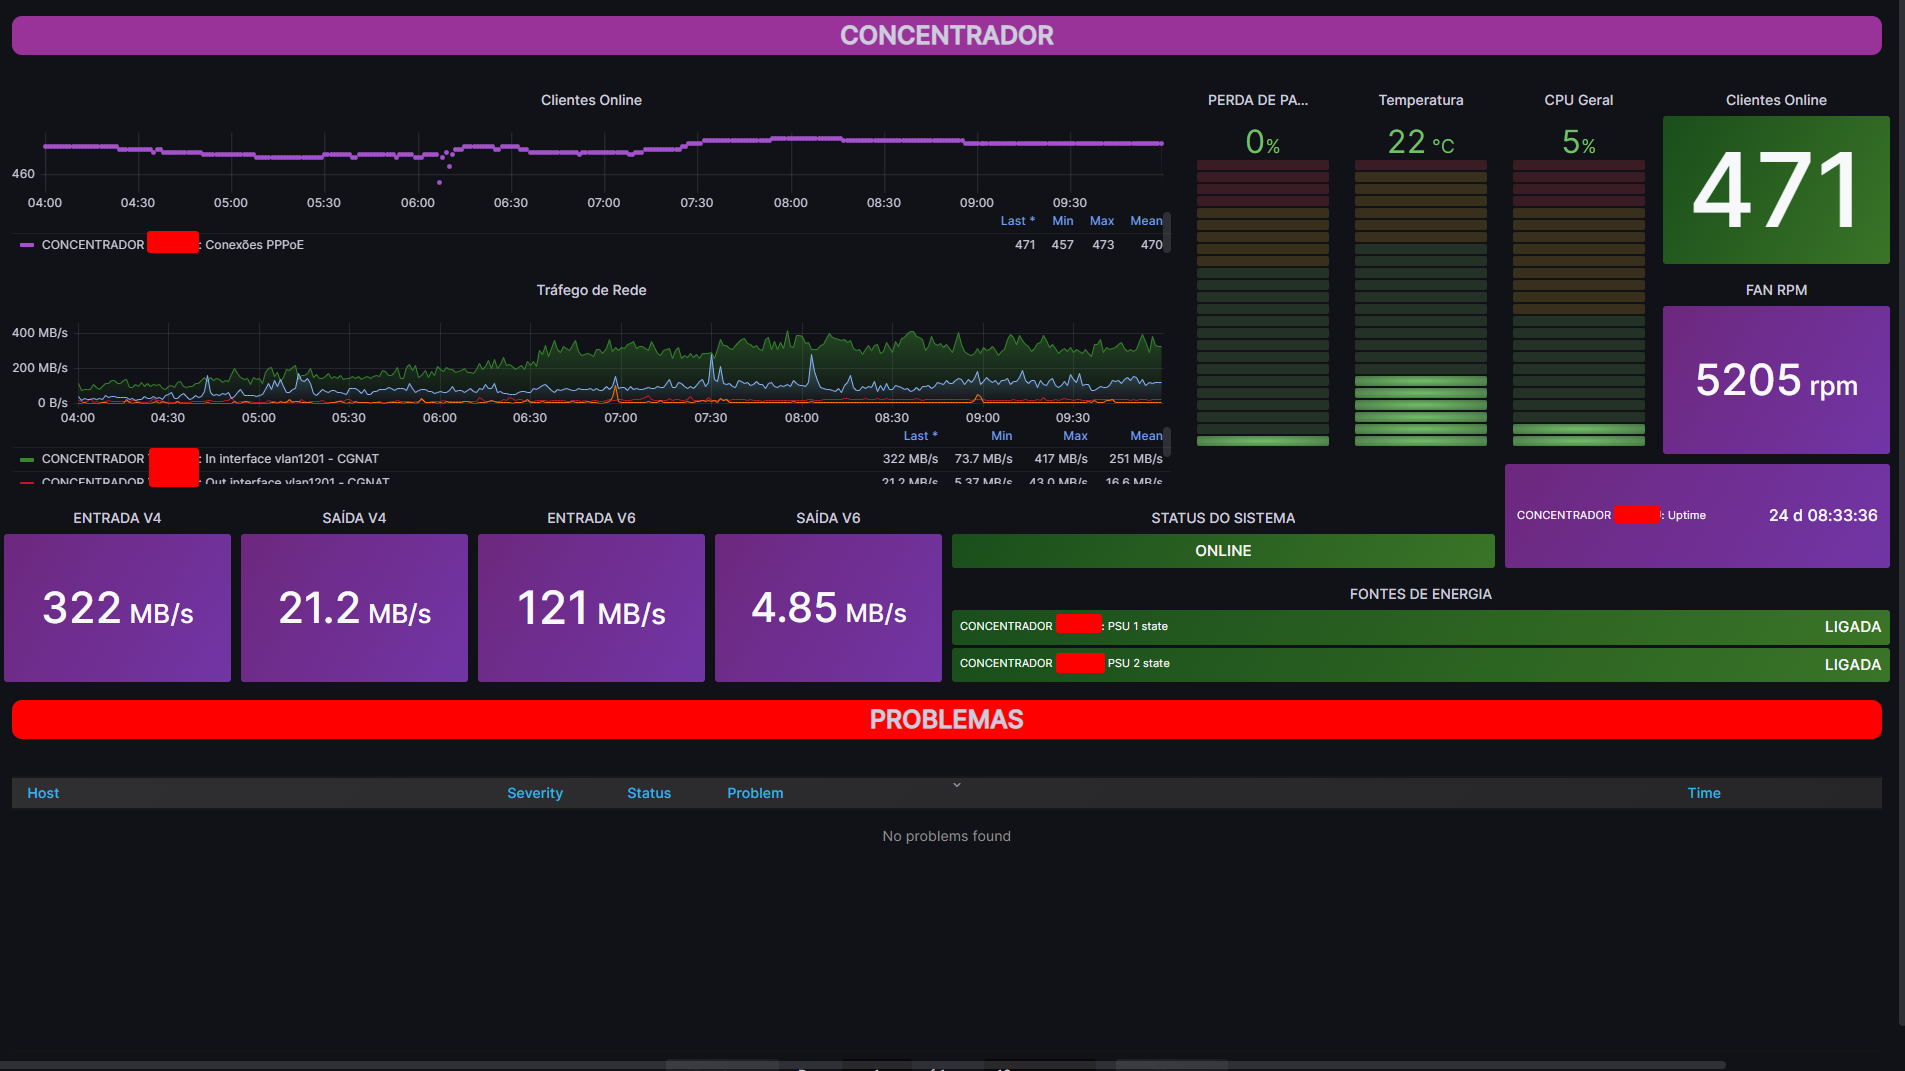
Task: Click the Temperatura bar gauge
Action: (1420, 300)
